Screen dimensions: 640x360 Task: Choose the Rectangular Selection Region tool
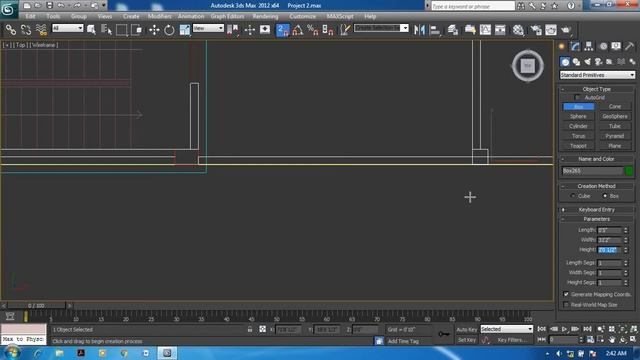(x=121, y=30)
